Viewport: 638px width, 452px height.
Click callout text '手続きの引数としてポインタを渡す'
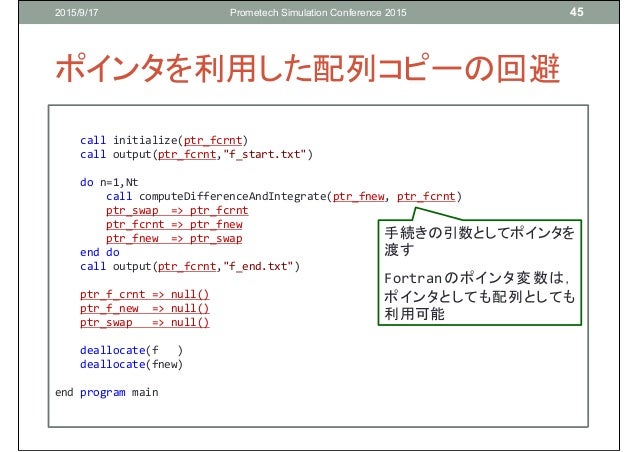coord(479,241)
